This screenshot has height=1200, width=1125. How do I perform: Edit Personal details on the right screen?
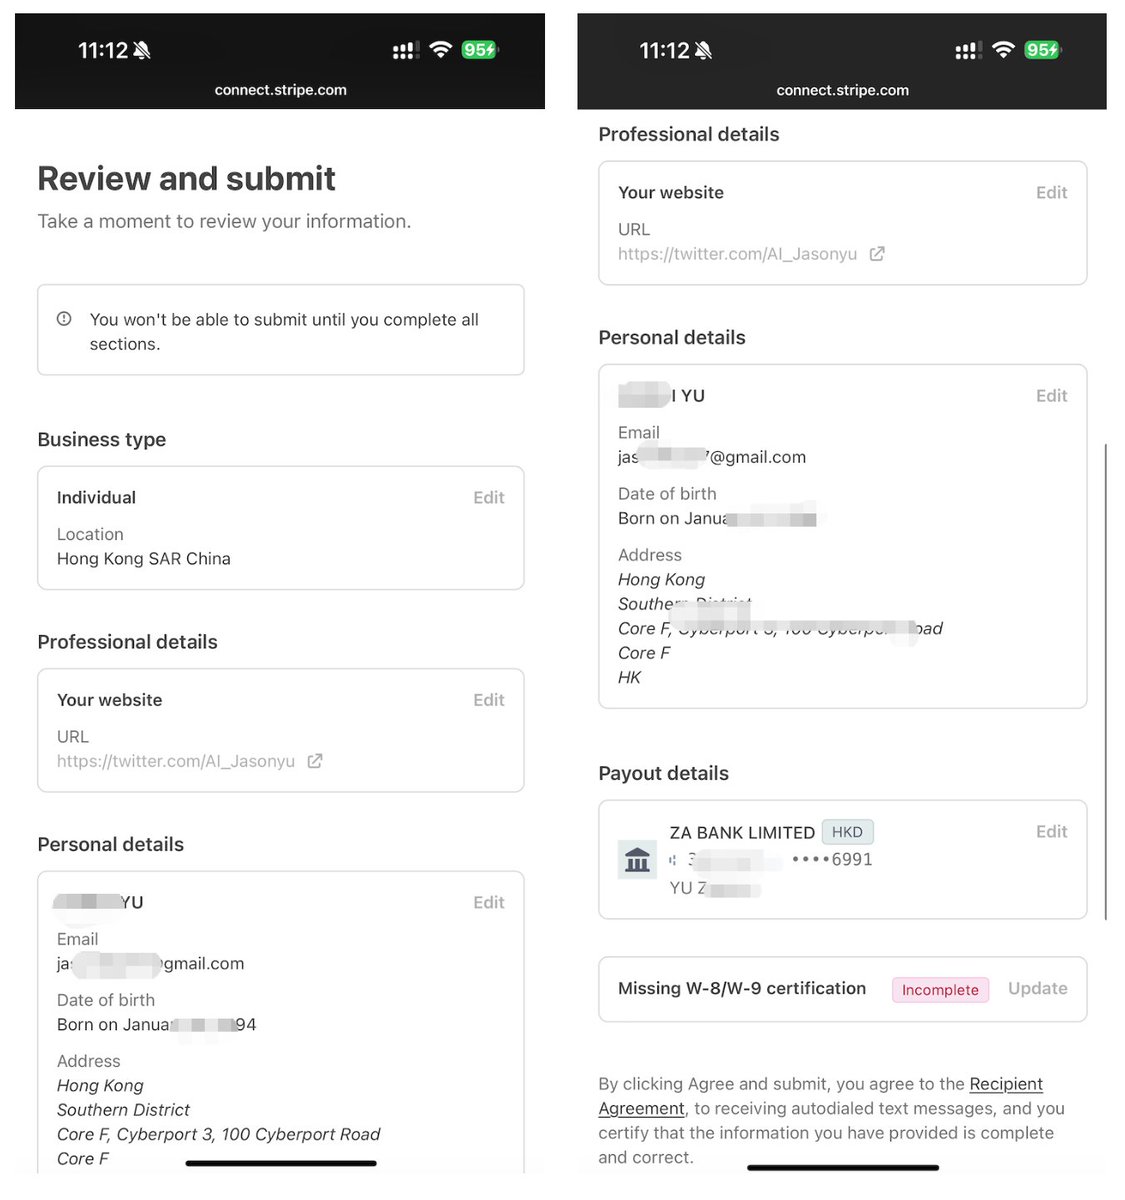click(1051, 396)
